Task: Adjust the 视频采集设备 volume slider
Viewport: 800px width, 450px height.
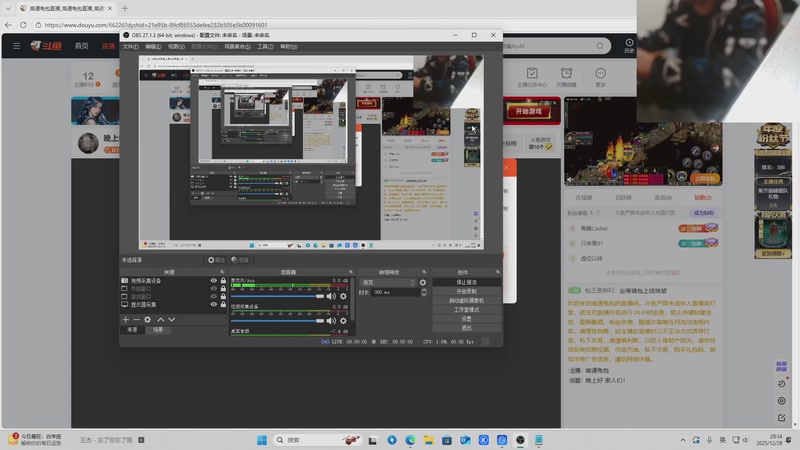Action: [278, 321]
